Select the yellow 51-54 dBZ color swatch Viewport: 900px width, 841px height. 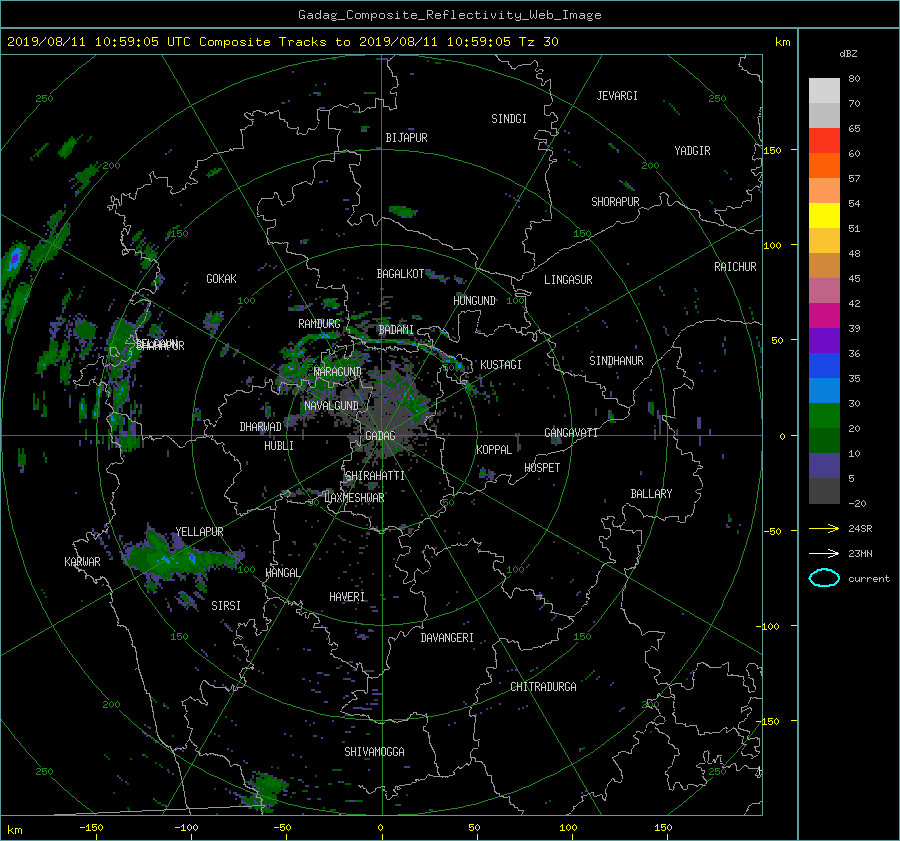click(824, 216)
